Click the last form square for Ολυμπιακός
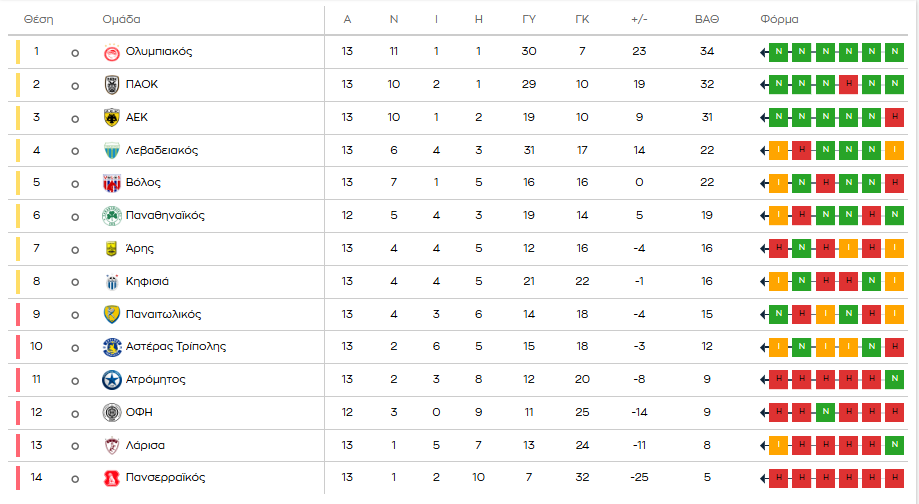919x504 pixels. (895, 52)
